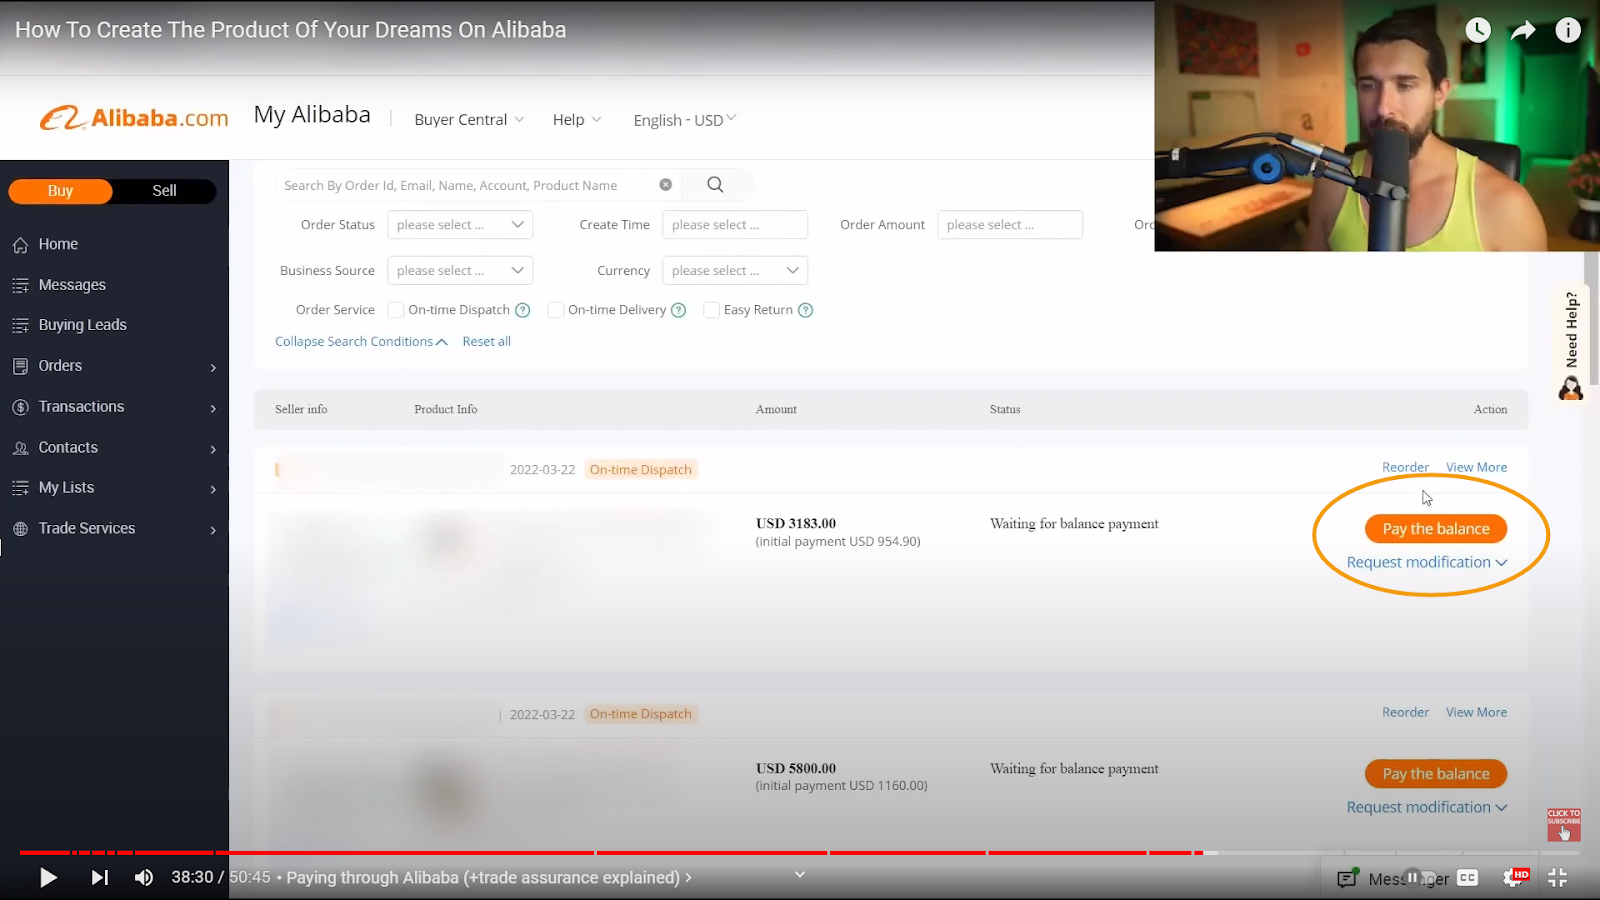Pay the balance for the USD 5800.00 order
1600x900 pixels.
pos(1436,773)
